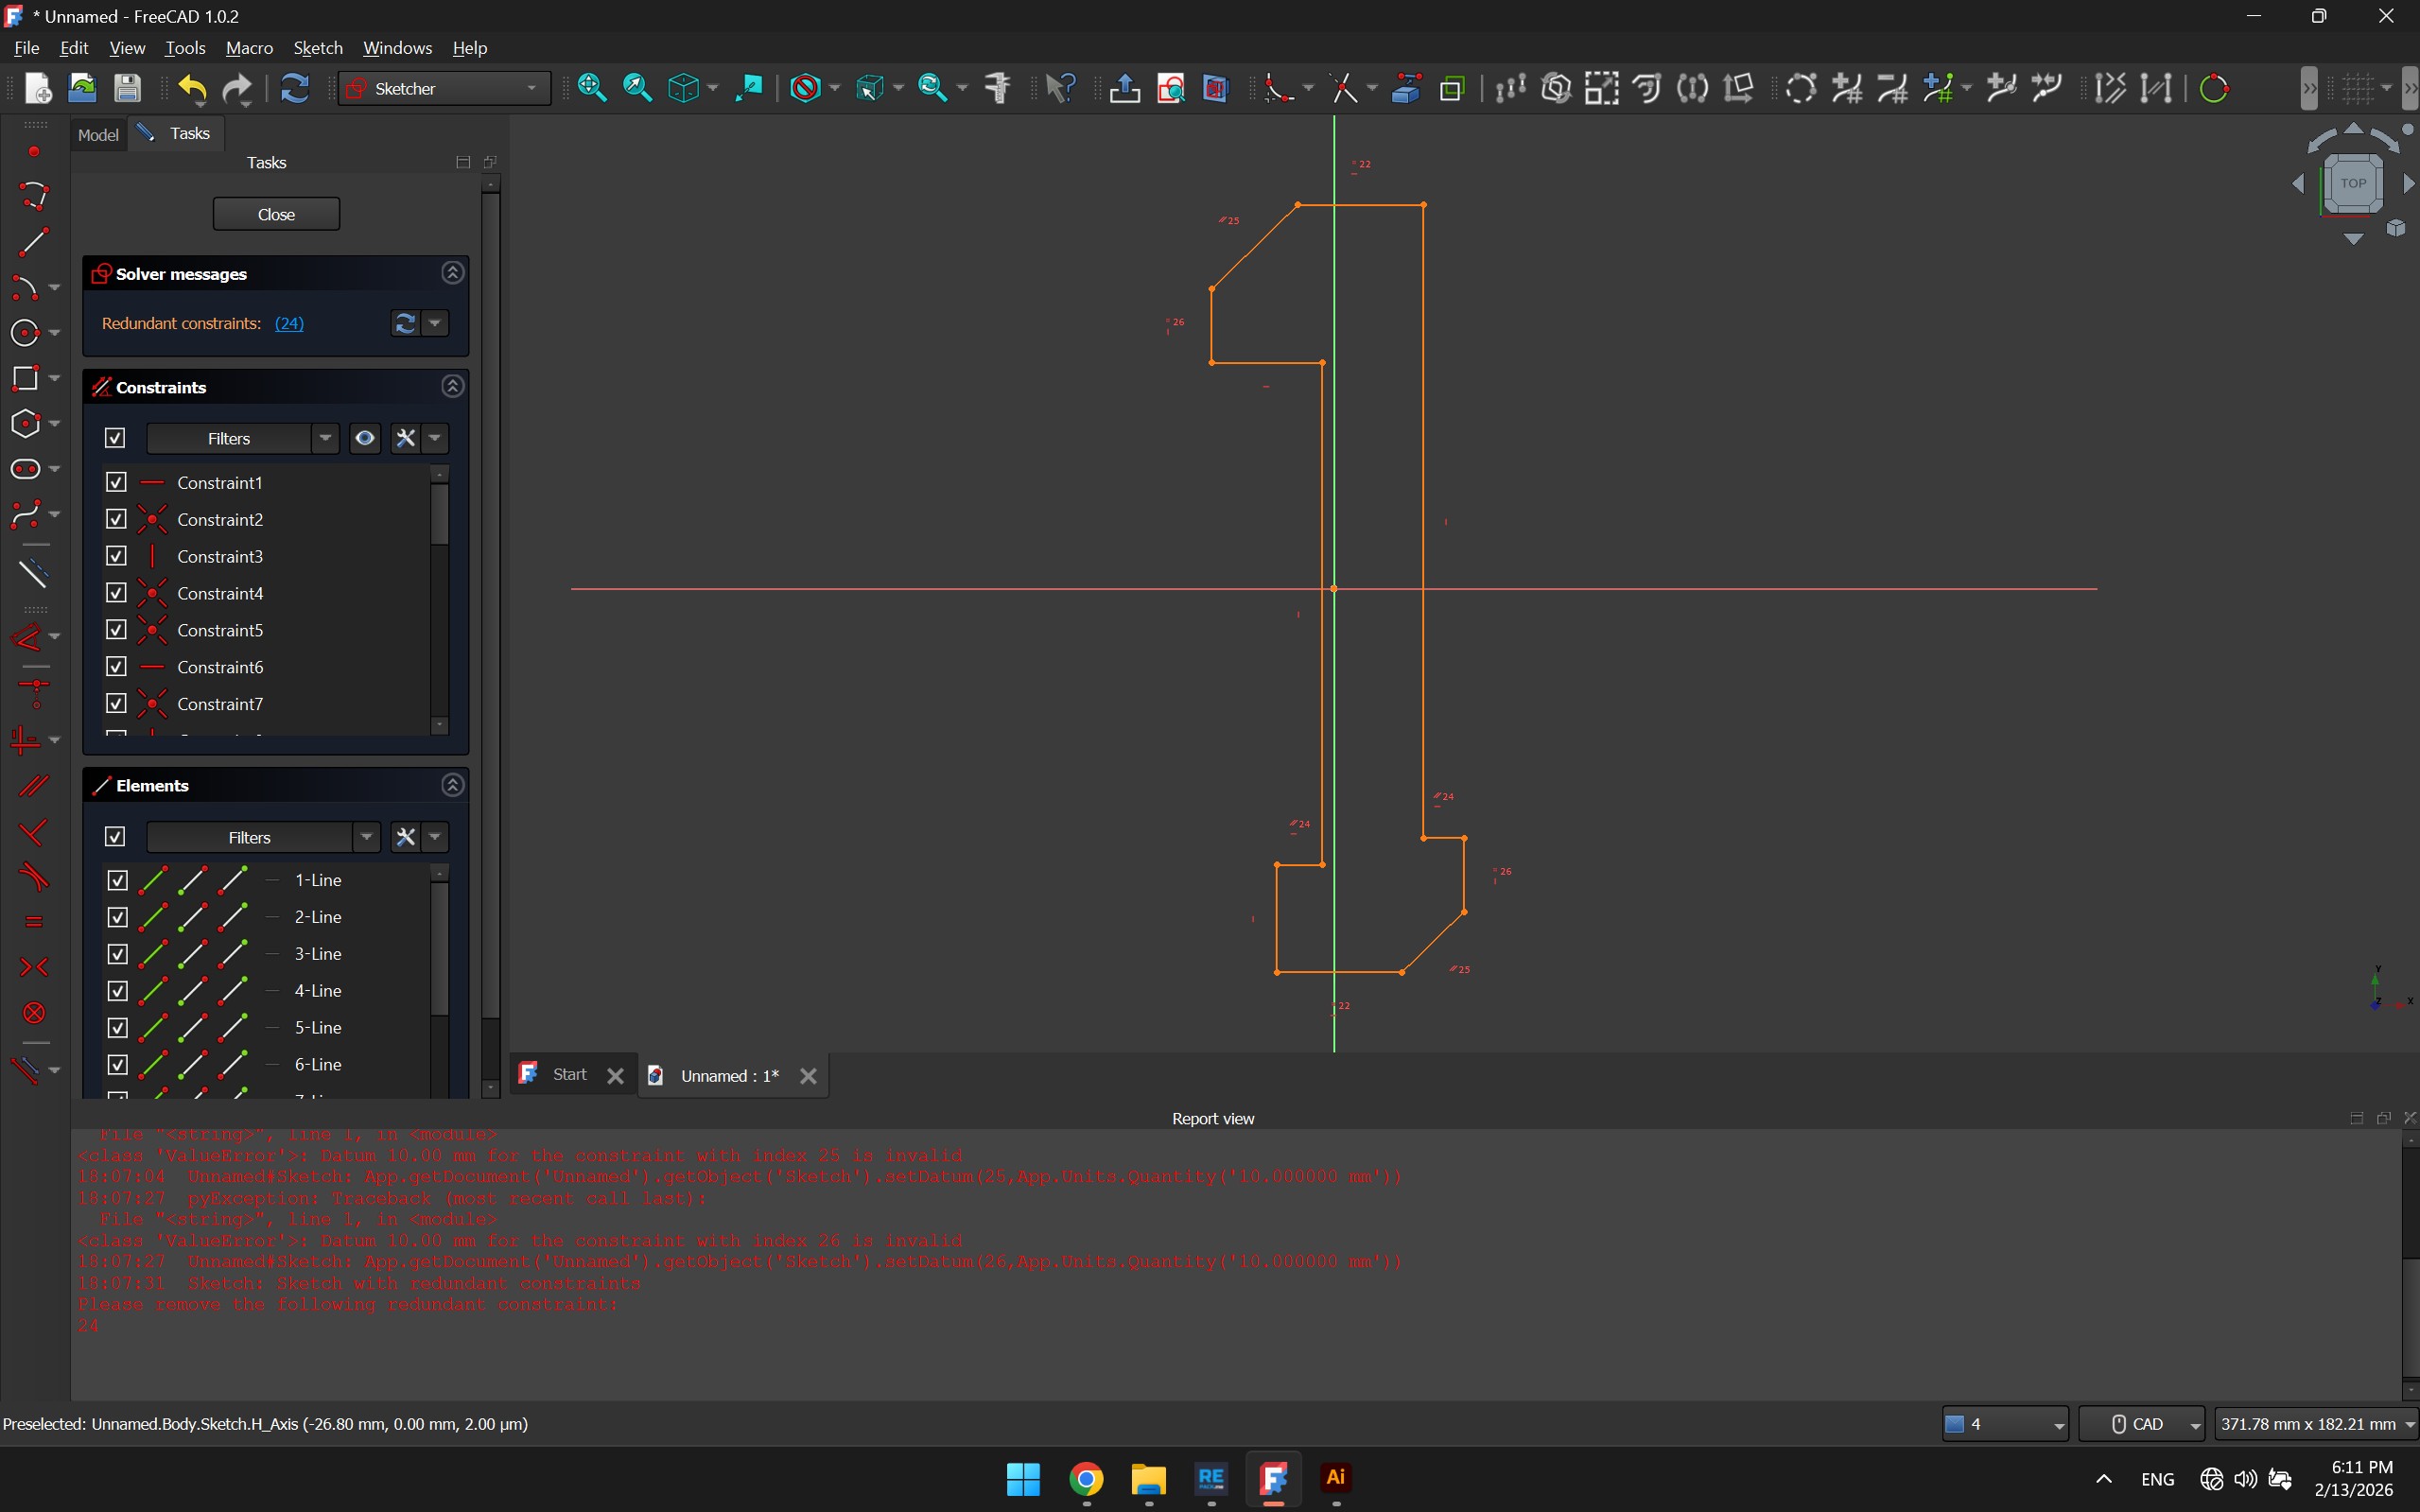Open the Sketcher workbench dropdown
The width and height of the screenshot is (2420, 1512).
click(444, 88)
